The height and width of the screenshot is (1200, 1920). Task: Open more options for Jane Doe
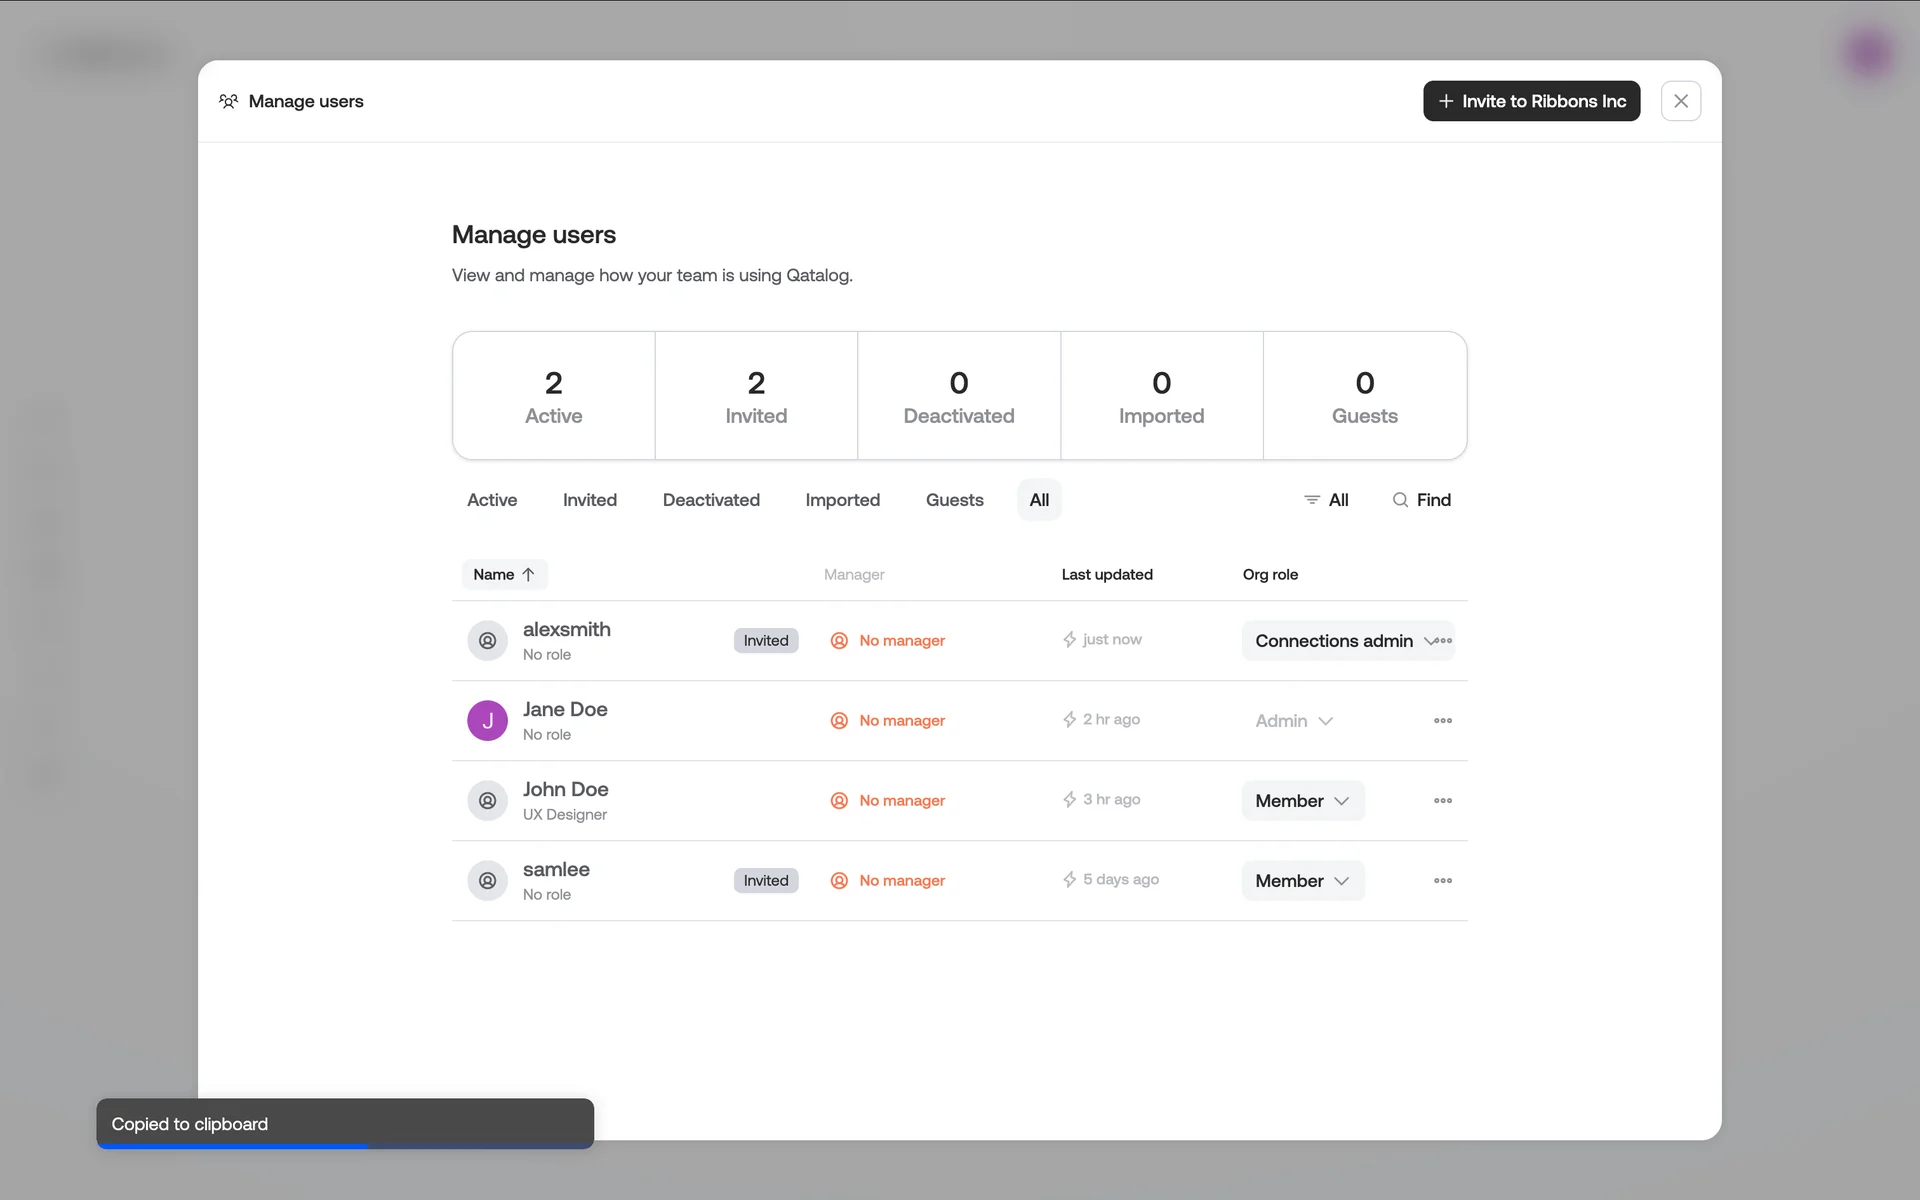[1442, 720]
